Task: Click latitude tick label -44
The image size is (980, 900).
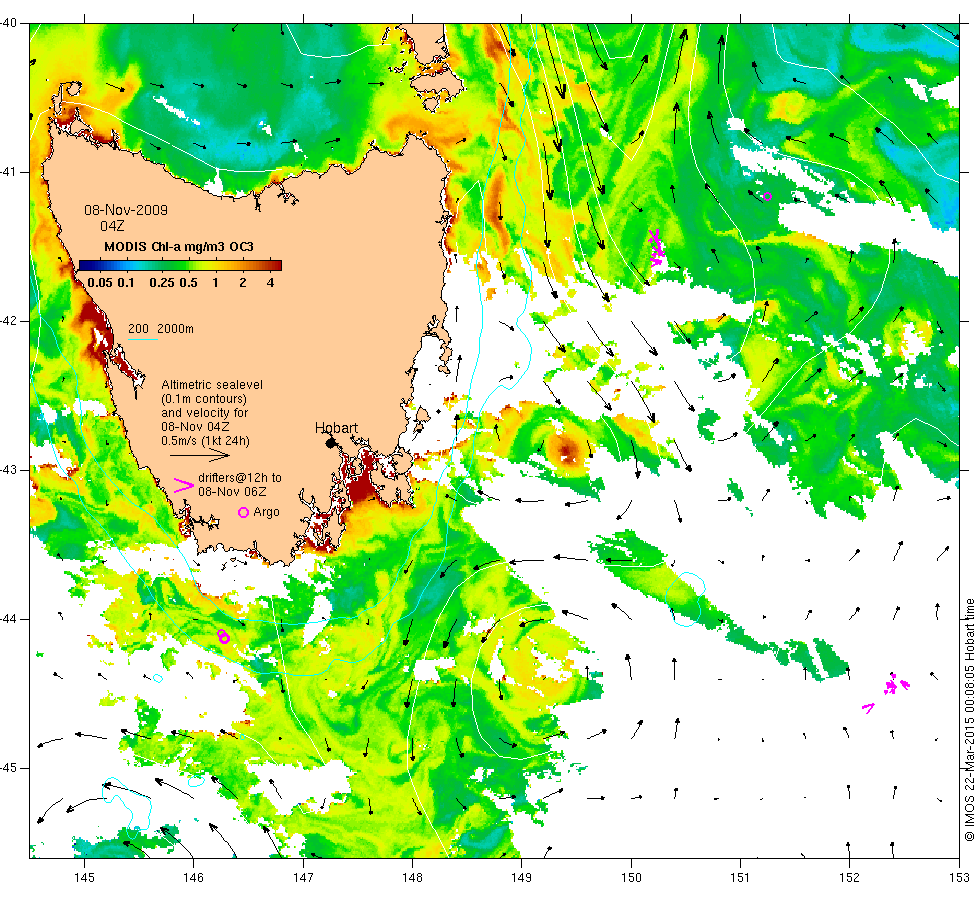Action: (x=9, y=619)
